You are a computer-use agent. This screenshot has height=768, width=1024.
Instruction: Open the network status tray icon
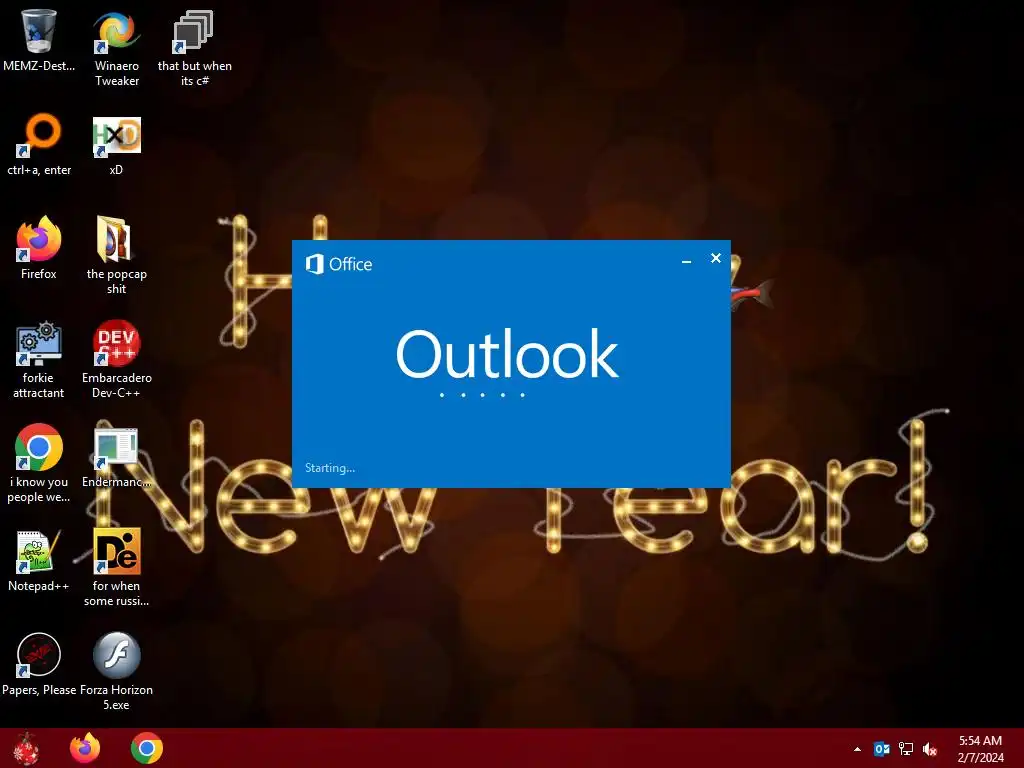[906, 749]
